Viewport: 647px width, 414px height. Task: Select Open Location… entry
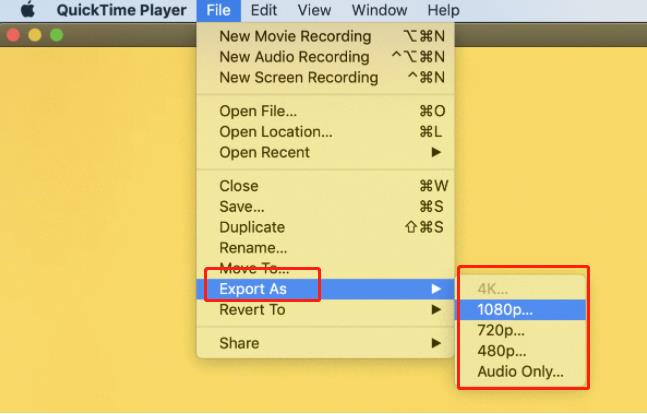point(326,132)
